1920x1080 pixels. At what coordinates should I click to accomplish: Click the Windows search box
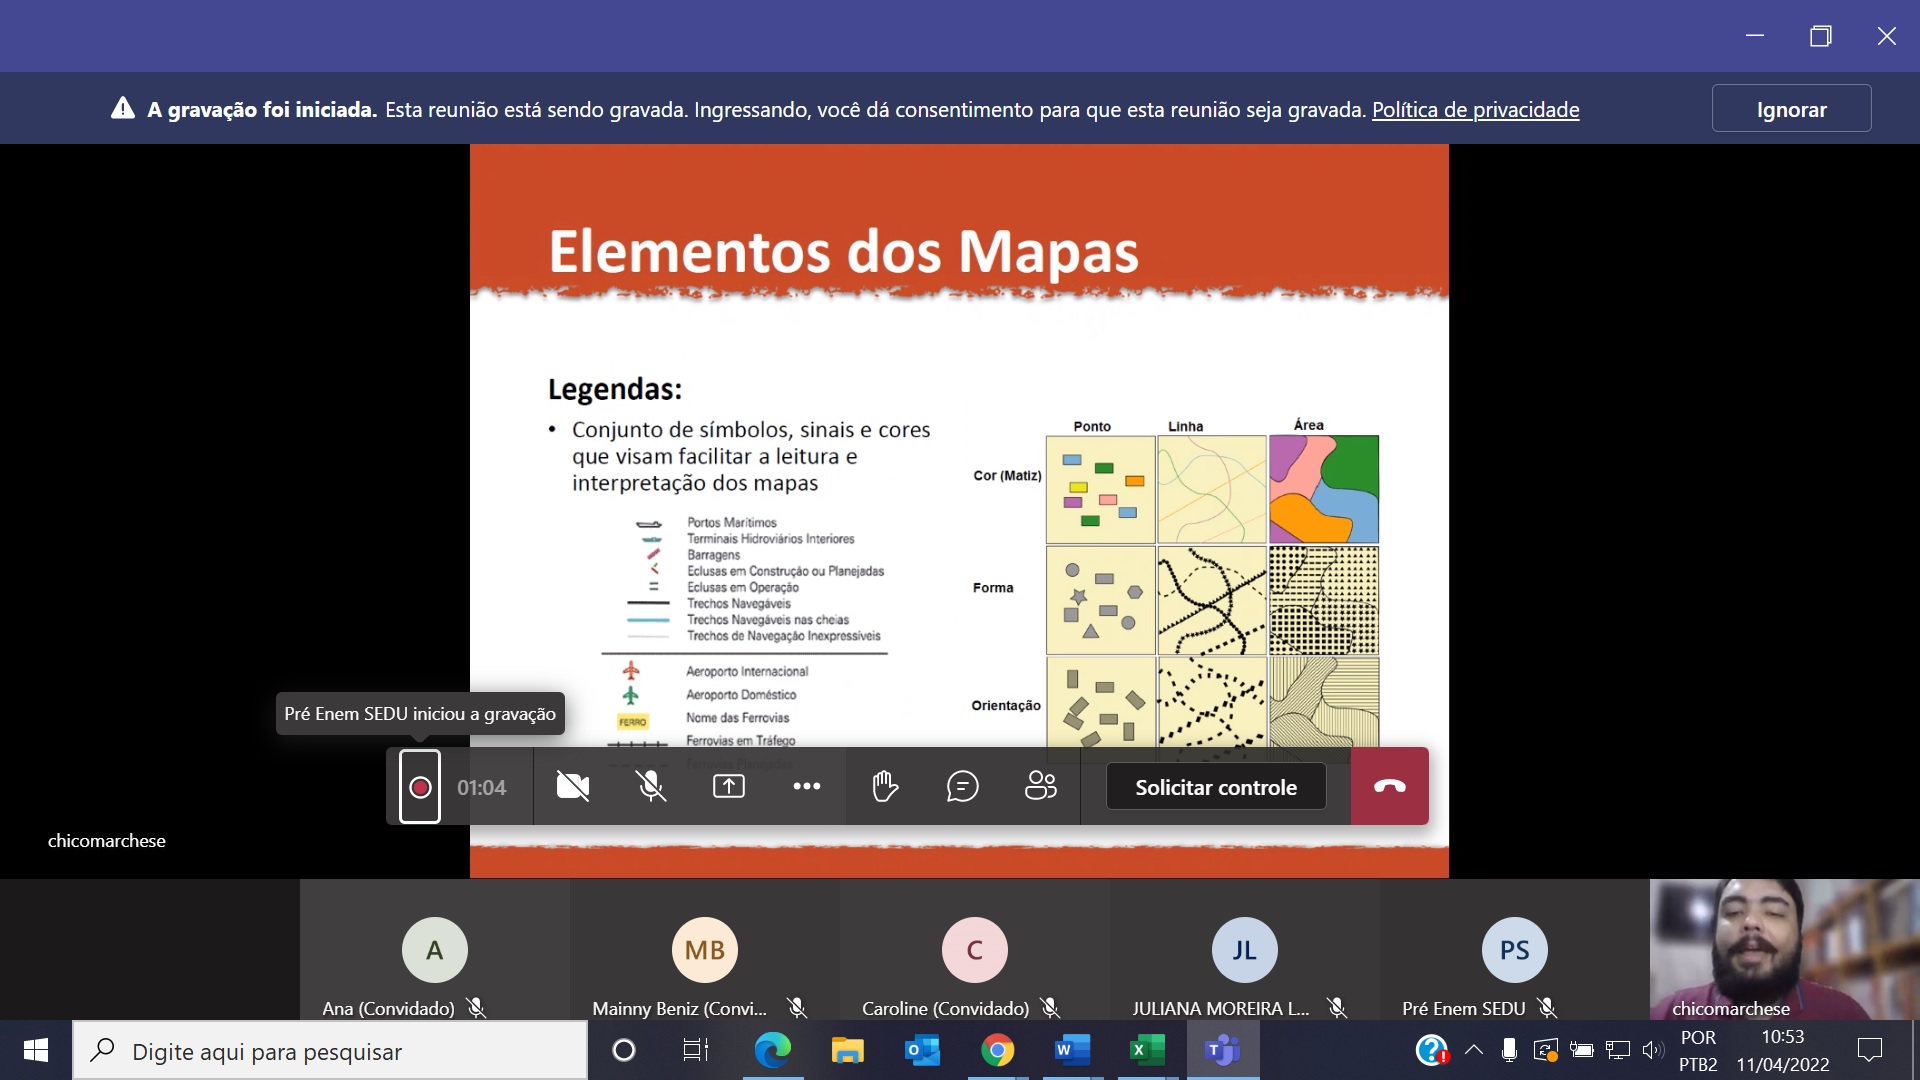(x=330, y=1051)
